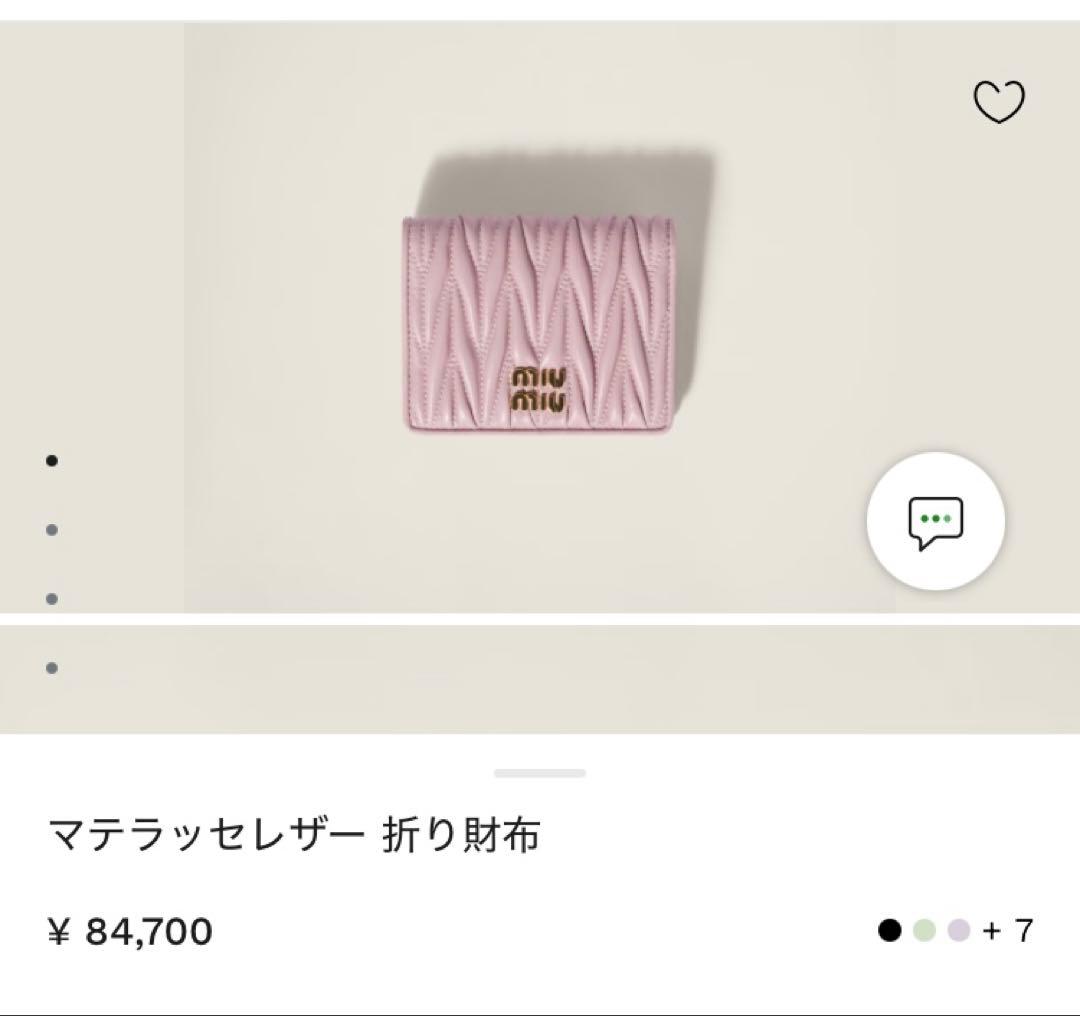The width and height of the screenshot is (1080, 1016).
Task: Collapse the product info panel handle
Action: pyautogui.click(x=540, y=771)
